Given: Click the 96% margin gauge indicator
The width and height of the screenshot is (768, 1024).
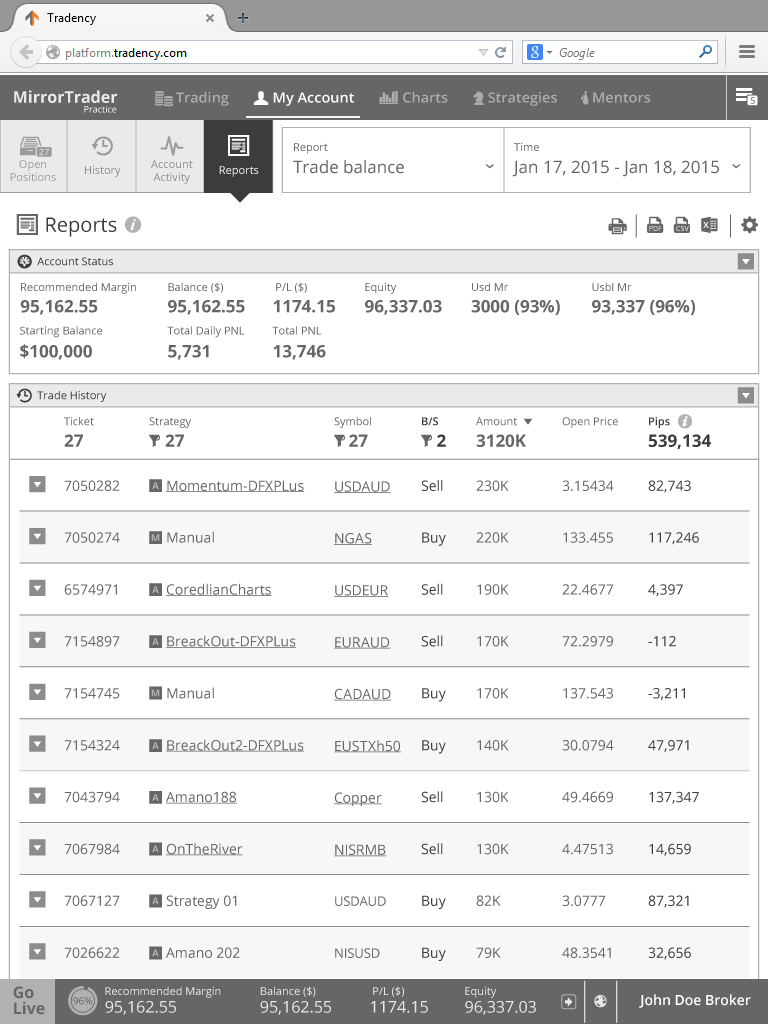Looking at the screenshot, I should click(82, 1001).
